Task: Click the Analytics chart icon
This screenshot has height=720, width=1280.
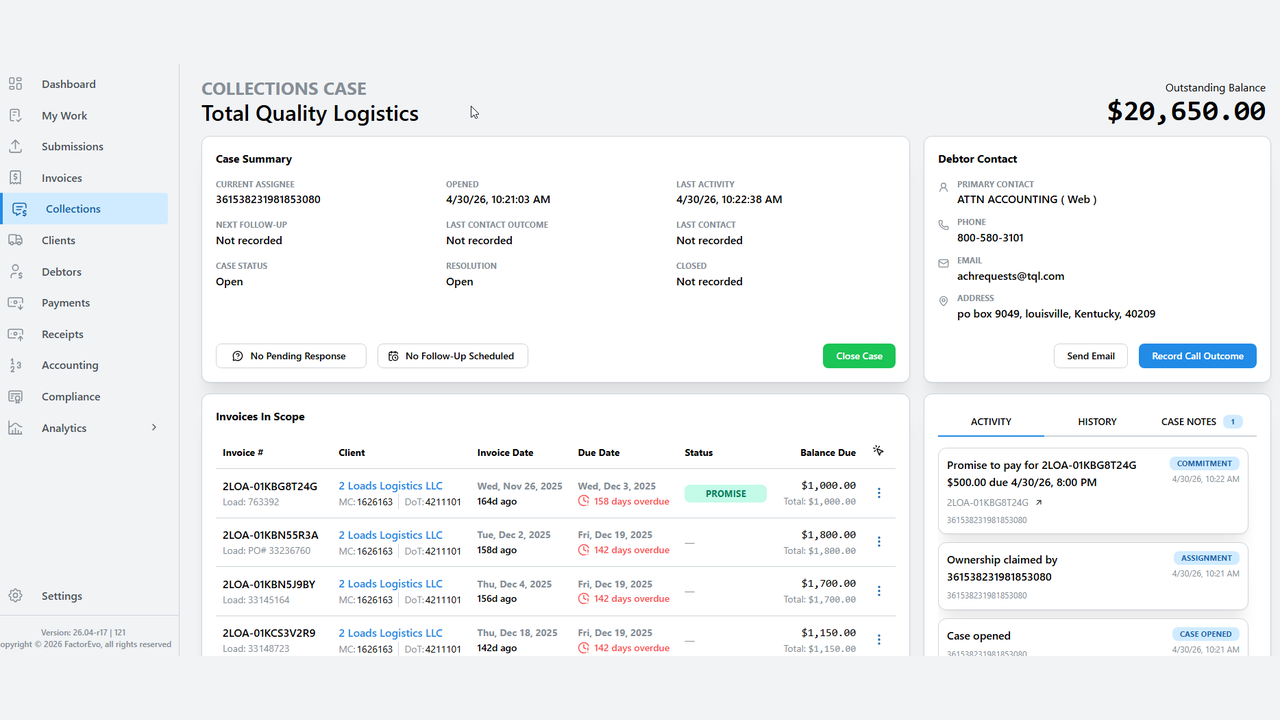Action: [15, 428]
